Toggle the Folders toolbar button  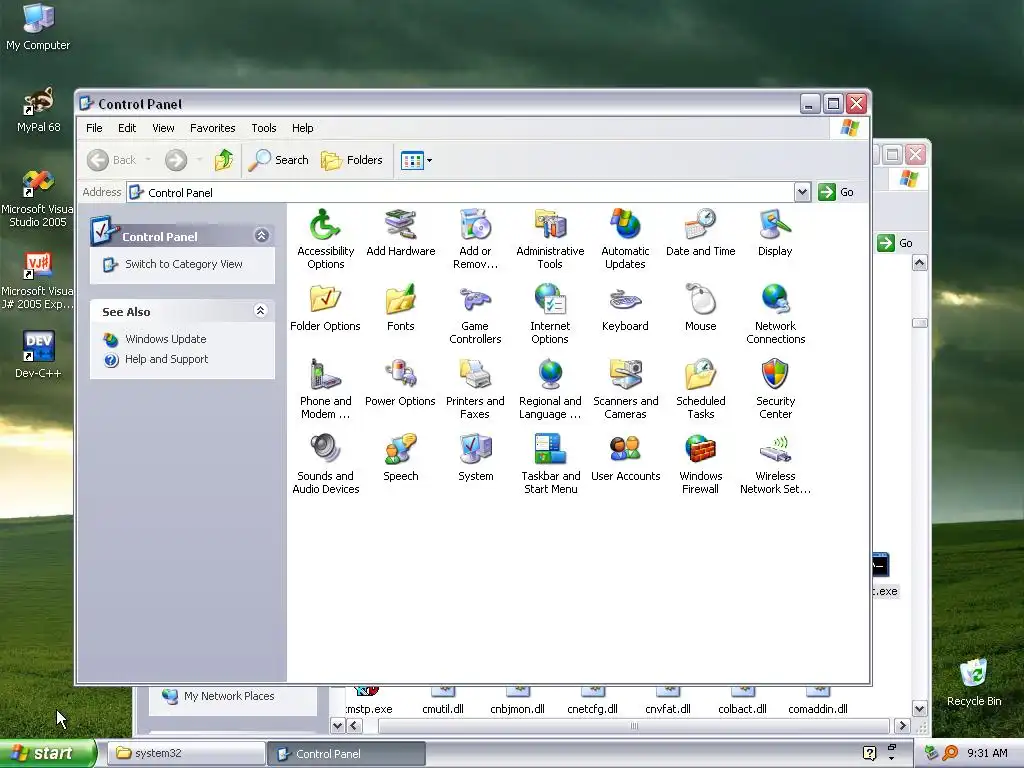[352, 160]
